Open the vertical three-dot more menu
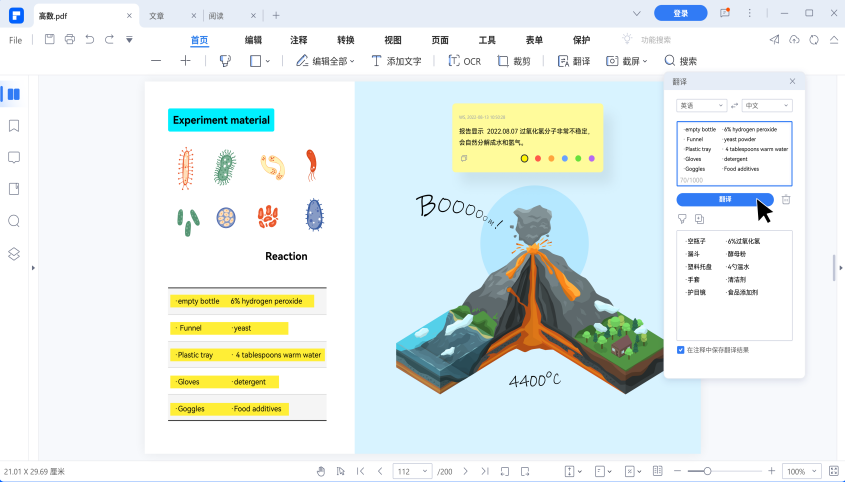 [749, 13]
